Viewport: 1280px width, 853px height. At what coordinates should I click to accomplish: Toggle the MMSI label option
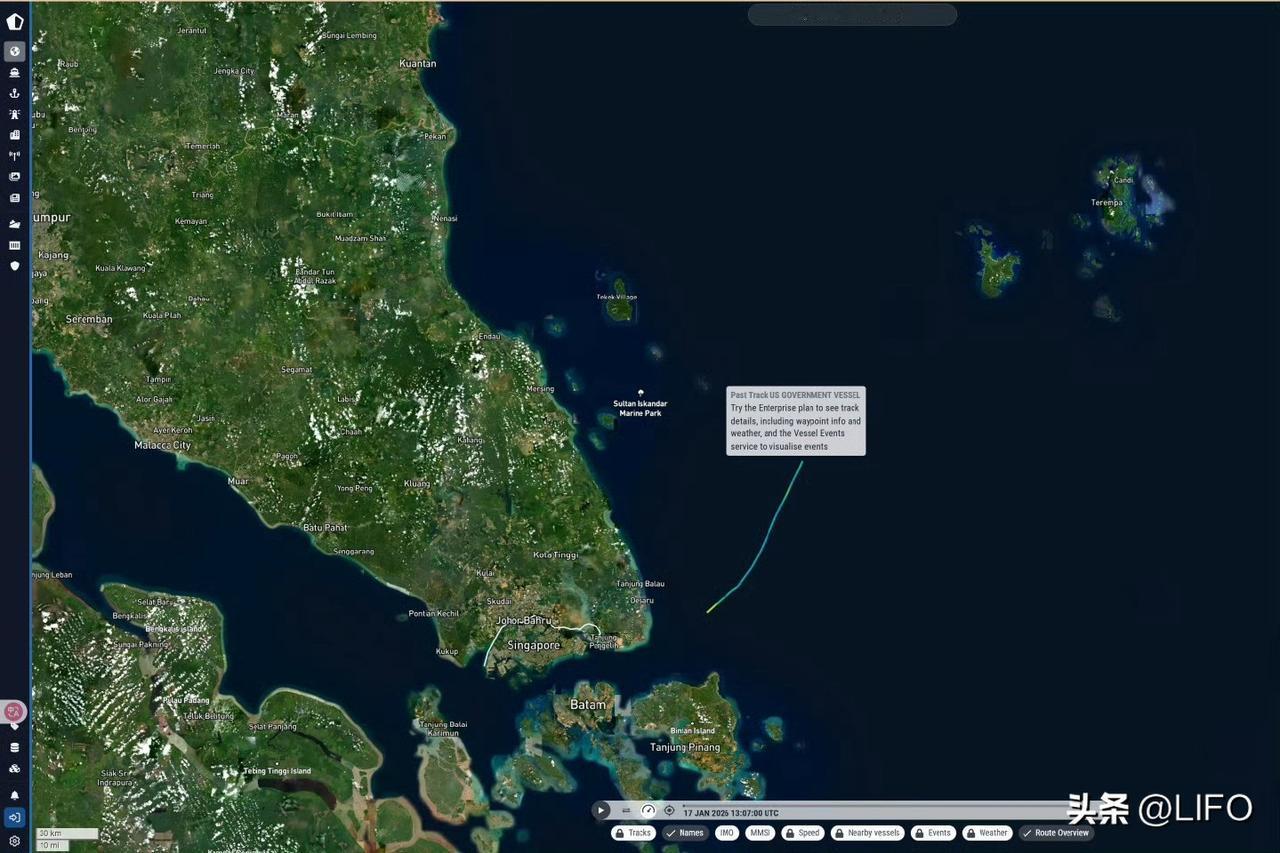point(760,833)
